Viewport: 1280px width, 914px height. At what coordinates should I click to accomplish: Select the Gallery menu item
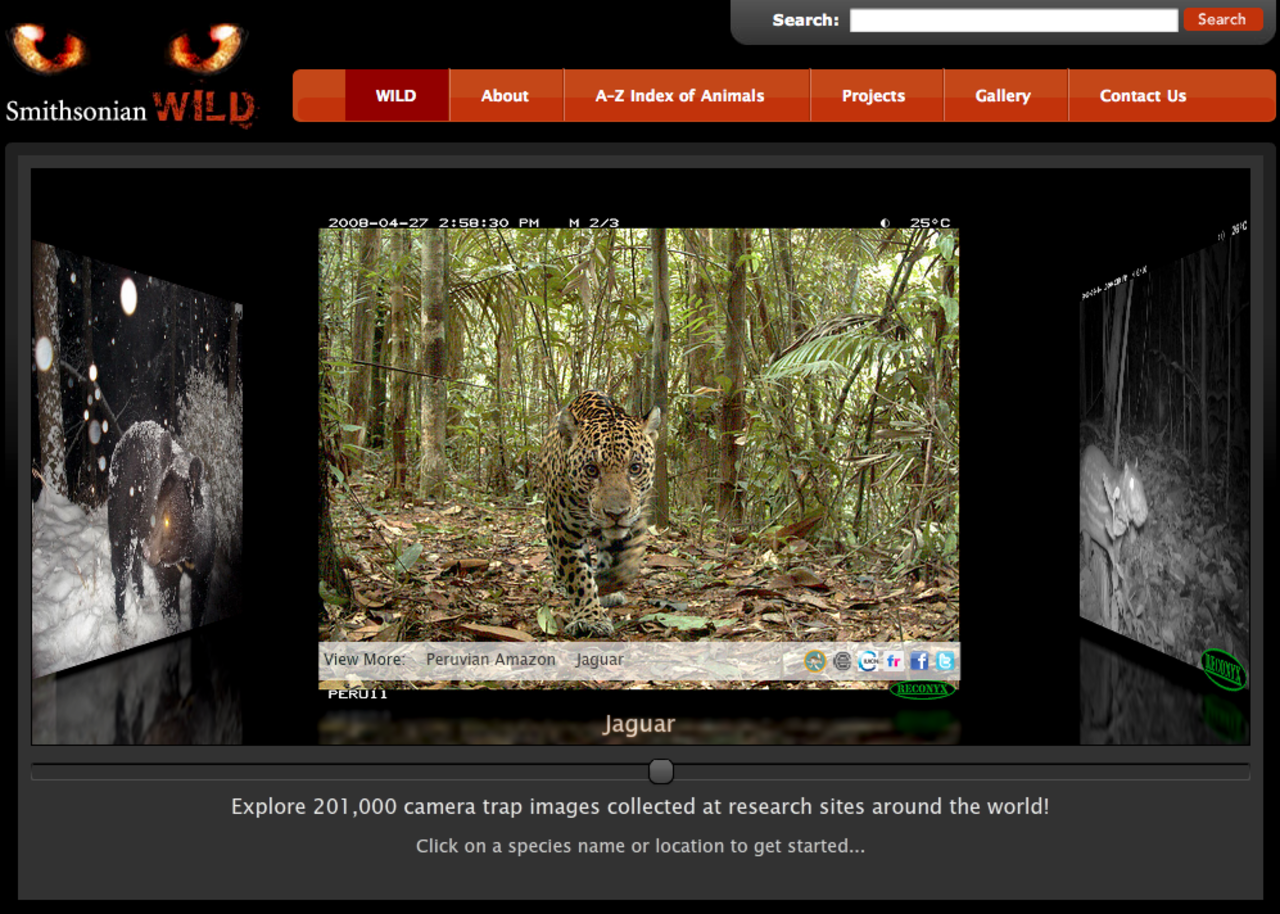click(x=1003, y=96)
